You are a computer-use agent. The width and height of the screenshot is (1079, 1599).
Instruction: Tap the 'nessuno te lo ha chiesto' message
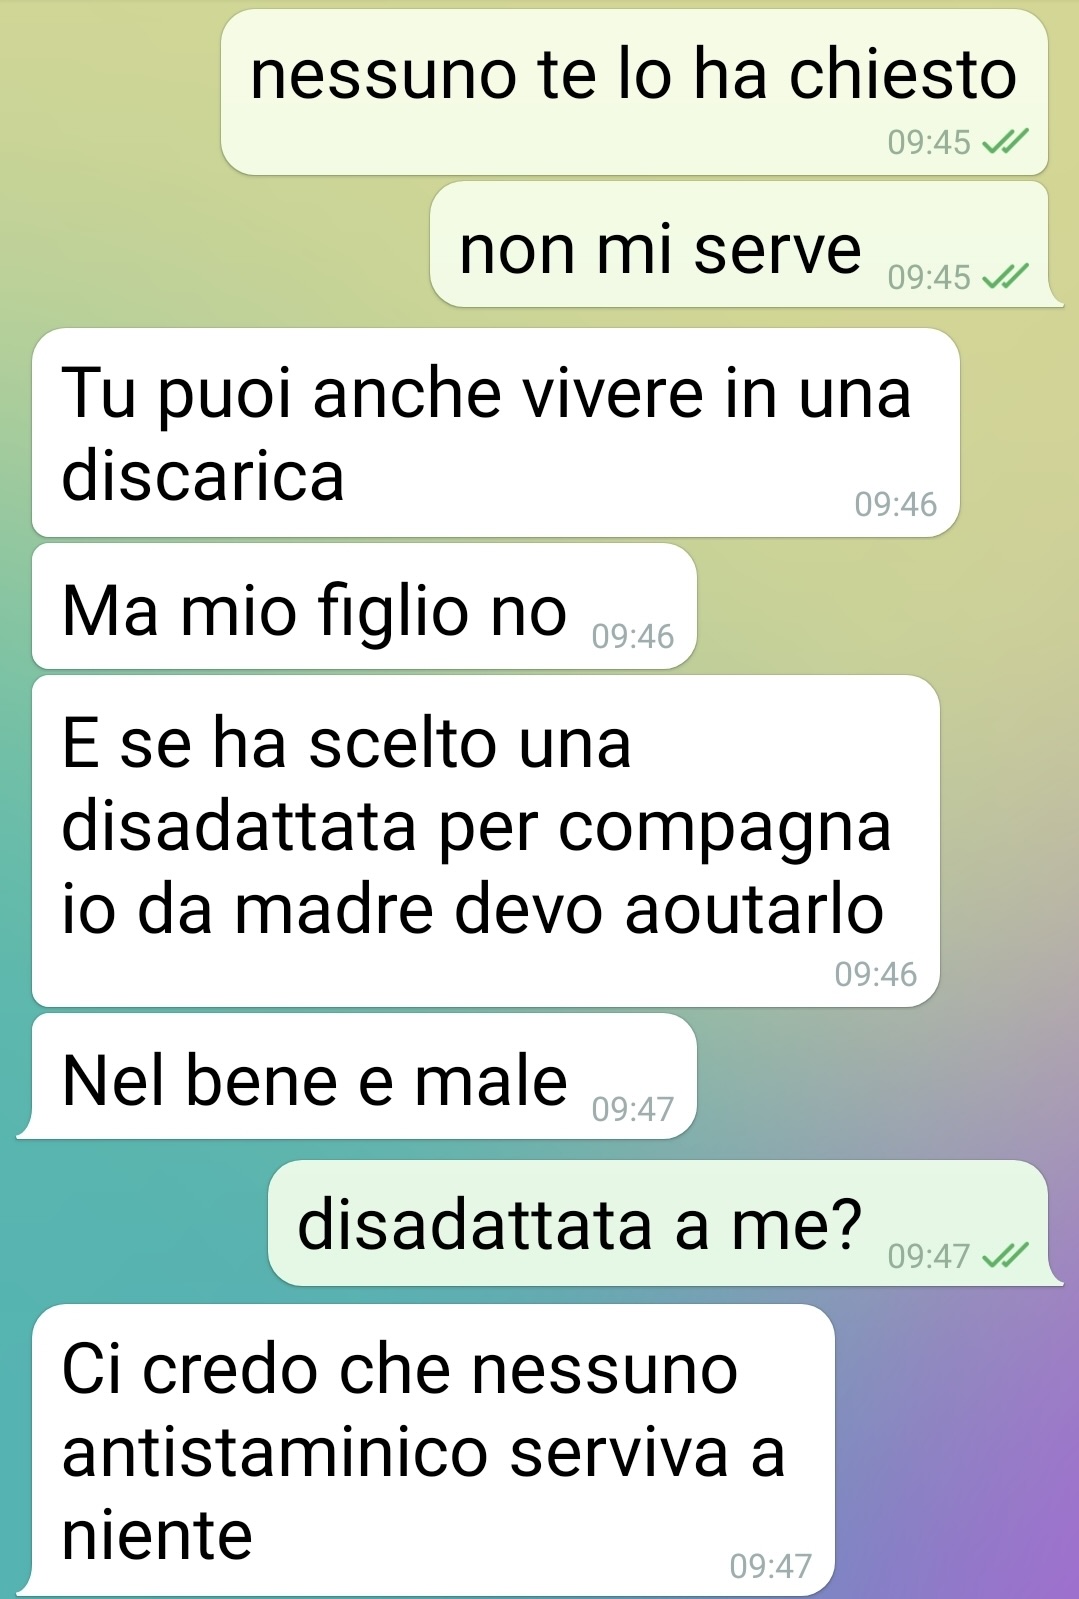coord(634,92)
